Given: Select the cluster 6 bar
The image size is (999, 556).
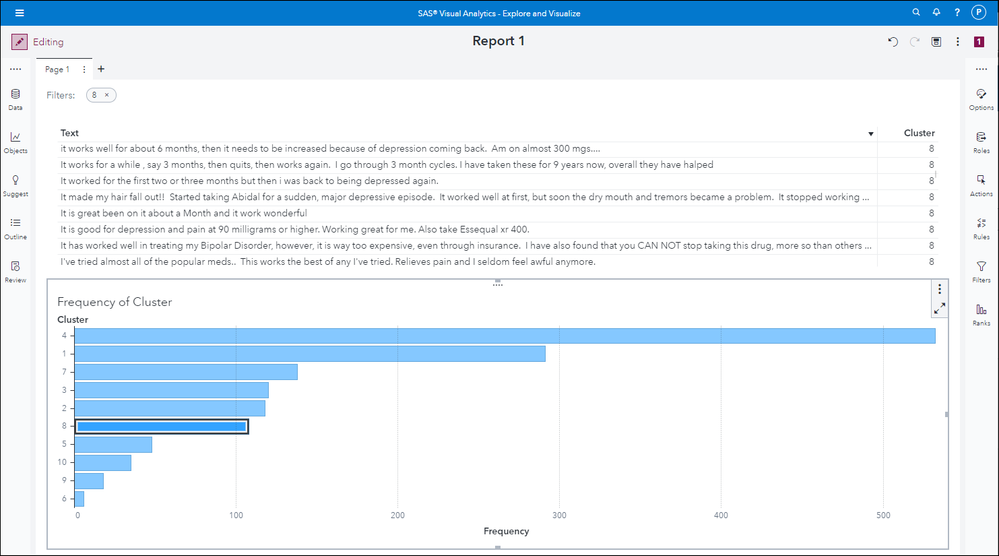Looking at the screenshot, I should [x=79, y=499].
